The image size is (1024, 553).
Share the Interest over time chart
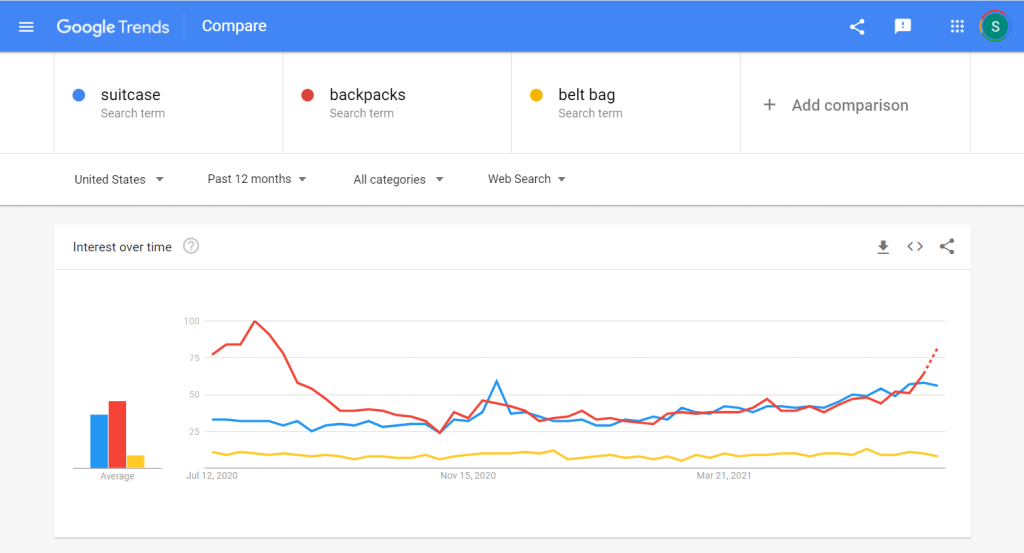coord(947,246)
